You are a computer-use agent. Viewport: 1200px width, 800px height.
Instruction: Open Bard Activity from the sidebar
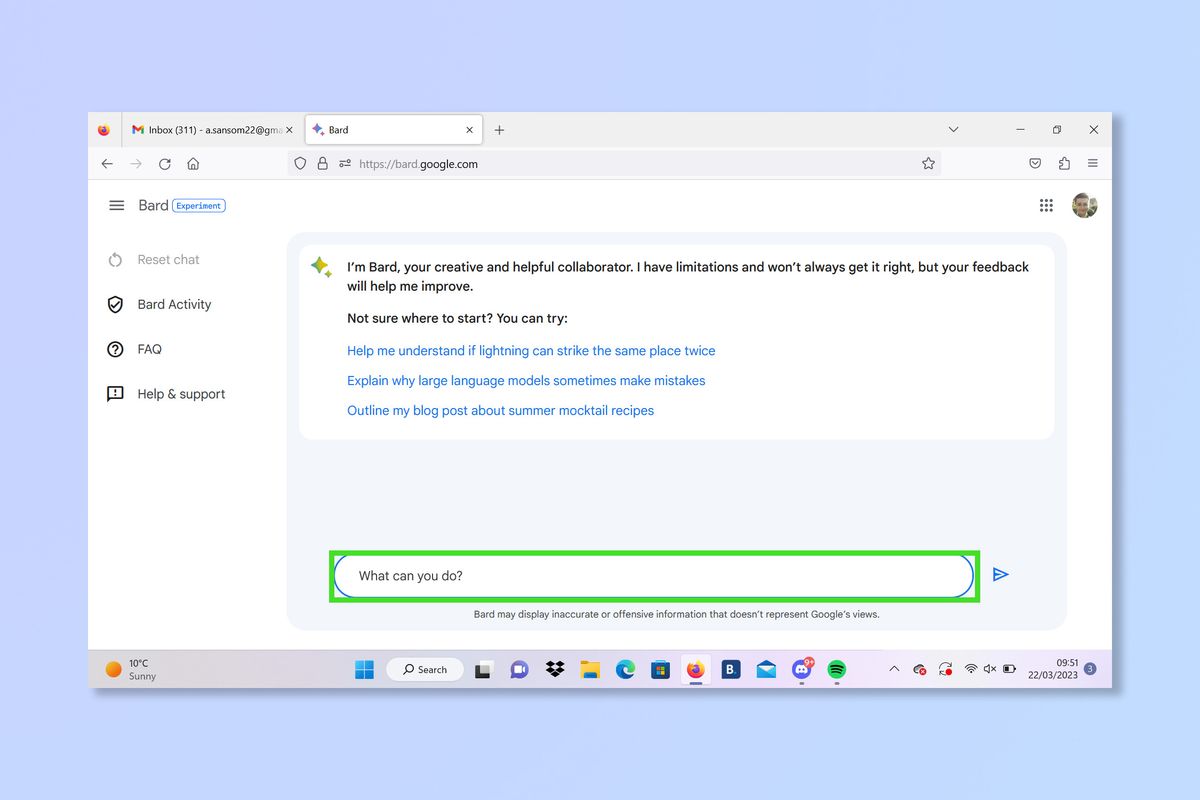[x=175, y=304]
